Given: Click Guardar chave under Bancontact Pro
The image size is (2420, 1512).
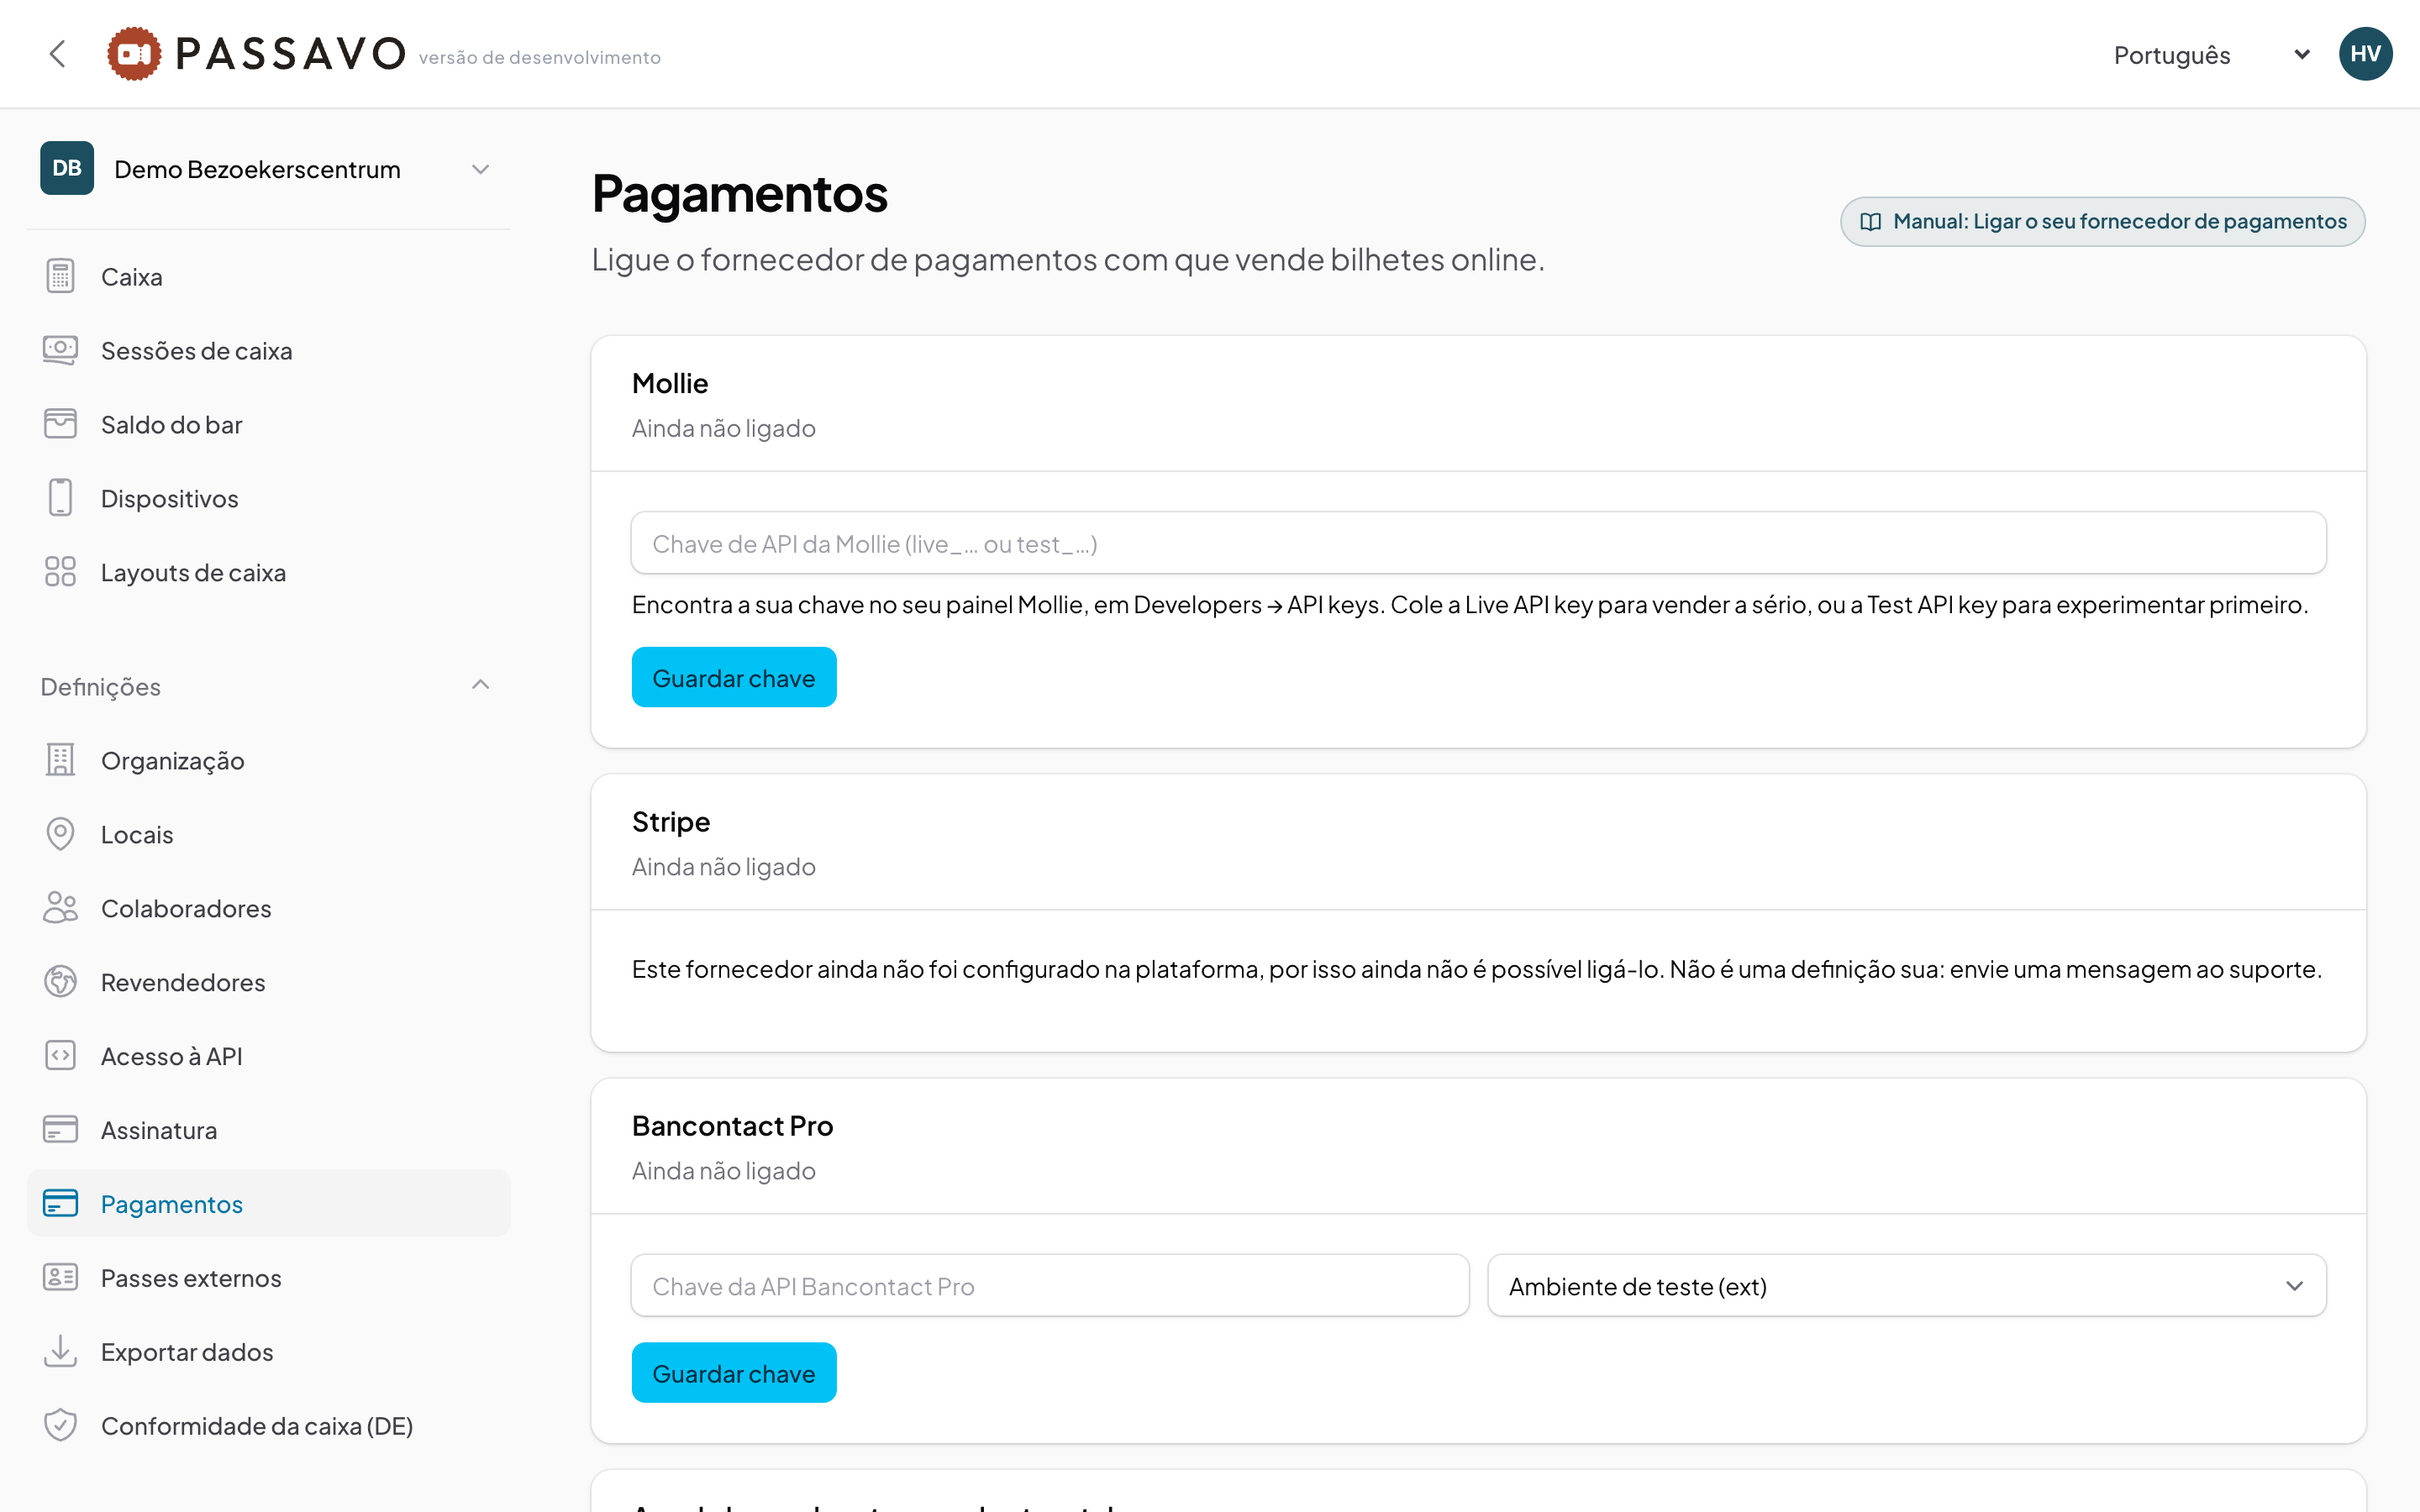Looking at the screenshot, I should (x=734, y=1373).
